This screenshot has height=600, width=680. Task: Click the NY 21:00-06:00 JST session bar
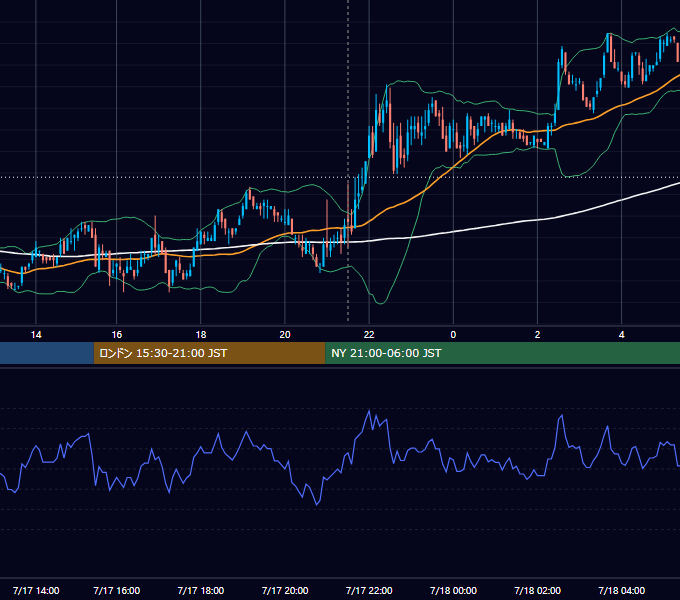[x=503, y=353]
